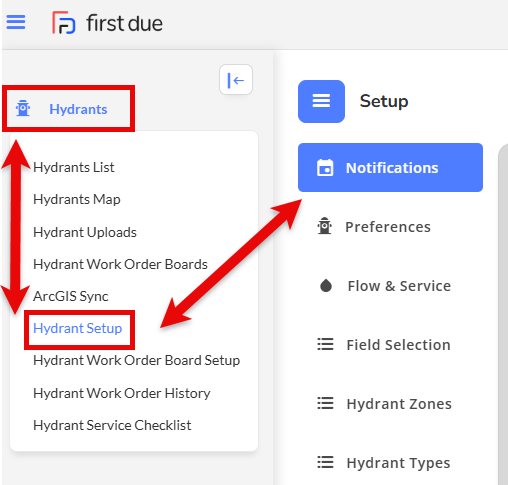The image size is (508, 485).
Task: Open Hydrant Work Order Boards
Action: [x=120, y=264]
